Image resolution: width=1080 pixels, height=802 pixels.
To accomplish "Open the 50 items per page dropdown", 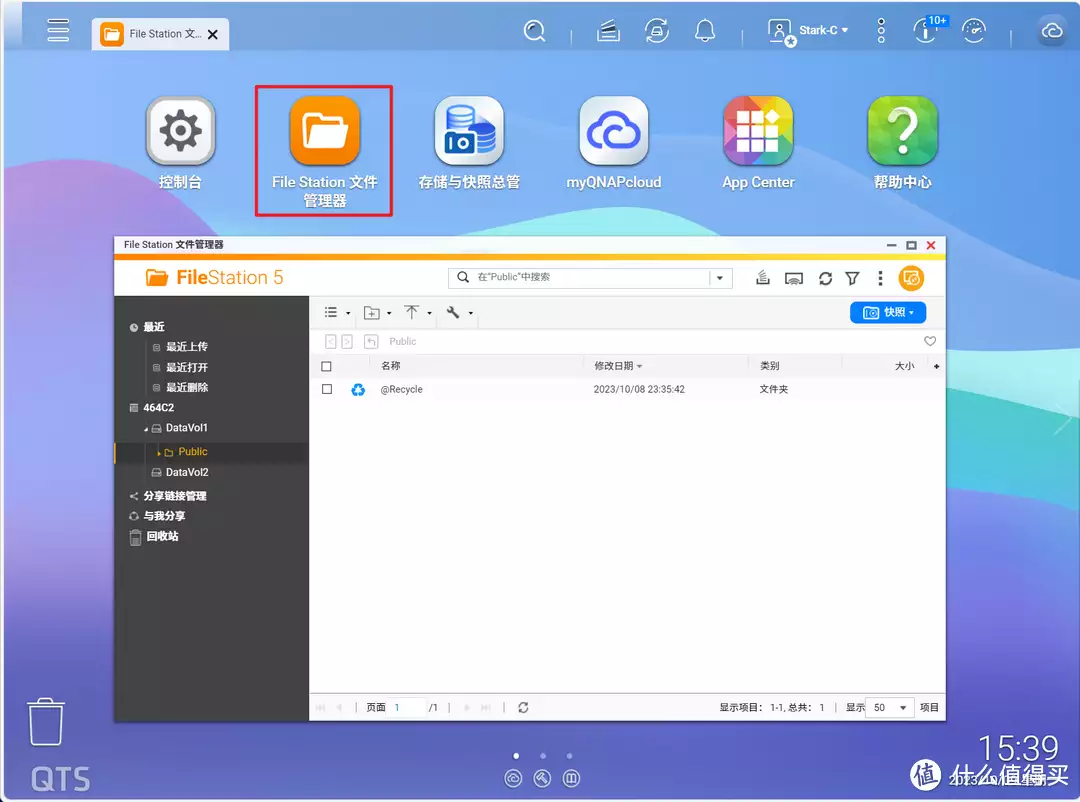I will (x=889, y=708).
